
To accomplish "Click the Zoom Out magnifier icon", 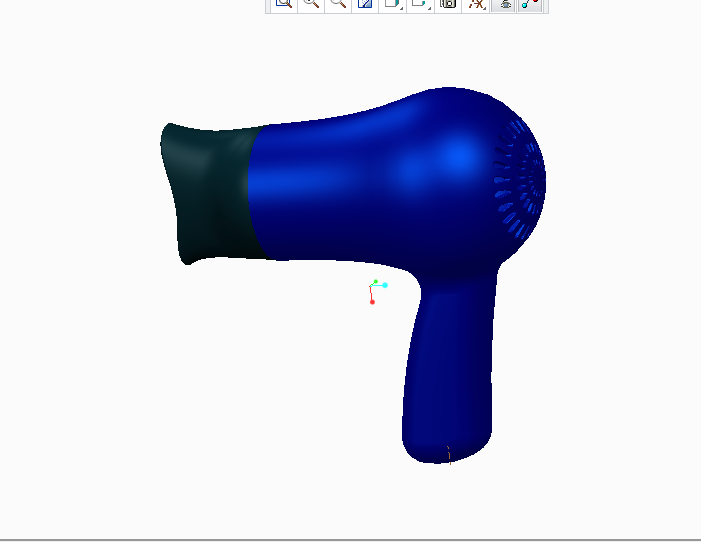I will (x=338, y=4).
